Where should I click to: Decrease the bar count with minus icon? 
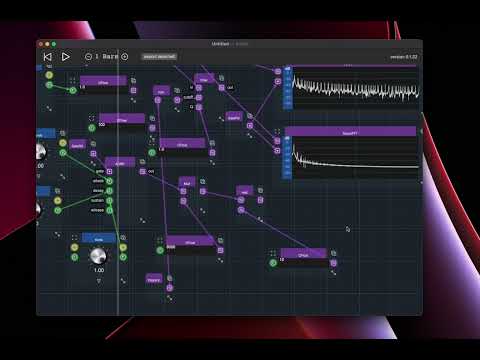pos(88,57)
